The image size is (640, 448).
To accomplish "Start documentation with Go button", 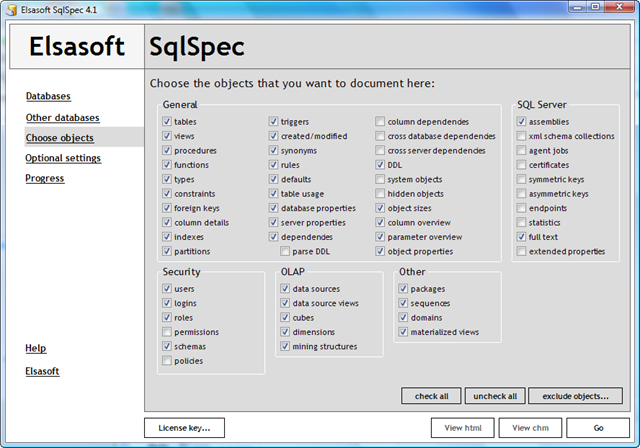I will pos(598,428).
